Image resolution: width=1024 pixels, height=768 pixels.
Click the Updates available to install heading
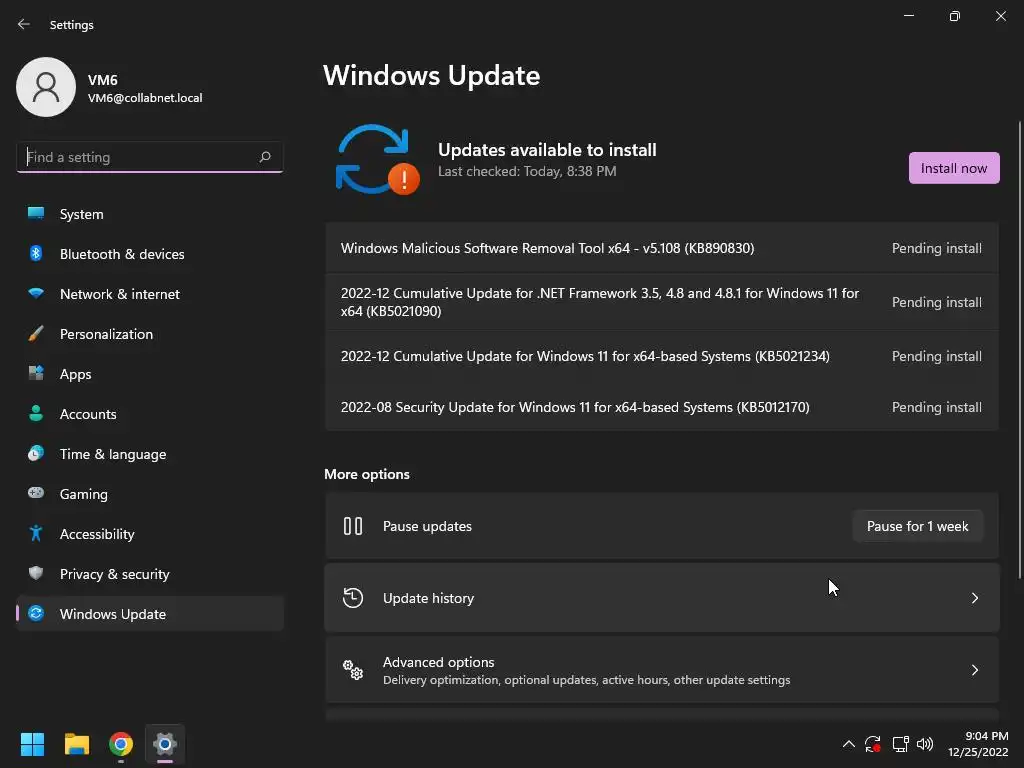point(547,150)
